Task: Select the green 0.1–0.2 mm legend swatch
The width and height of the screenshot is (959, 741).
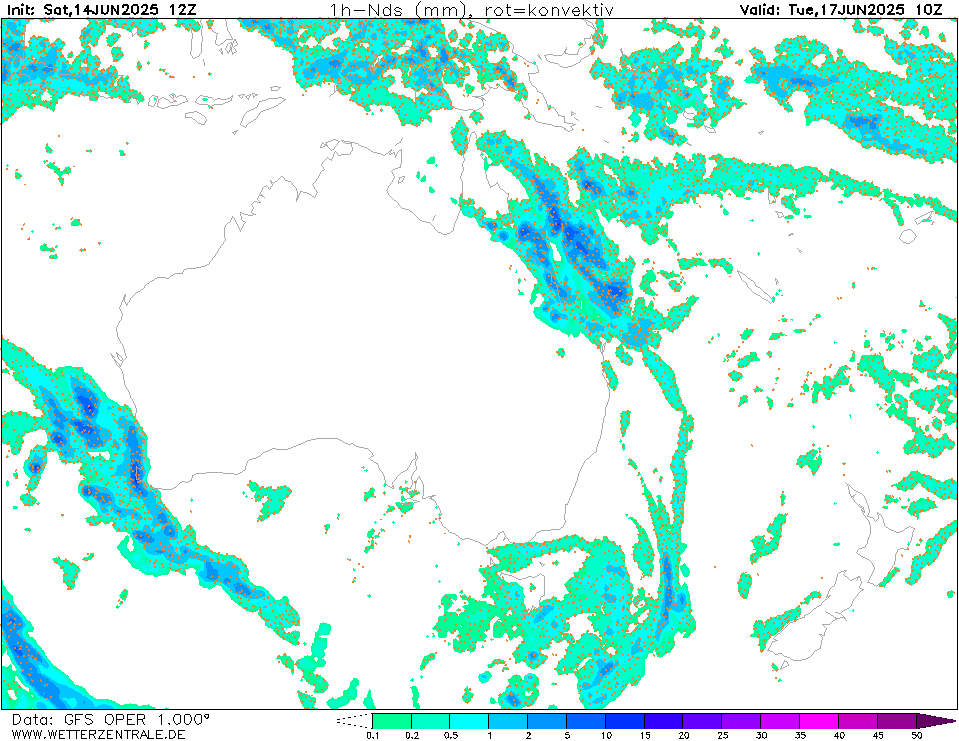Action: tap(391, 721)
